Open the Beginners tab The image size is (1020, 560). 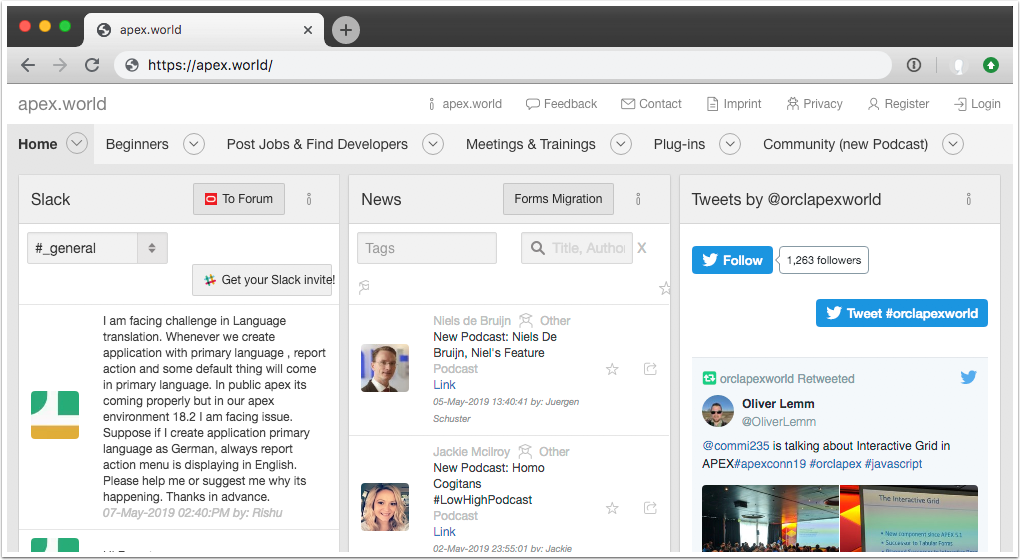click(x=137, y=144)
